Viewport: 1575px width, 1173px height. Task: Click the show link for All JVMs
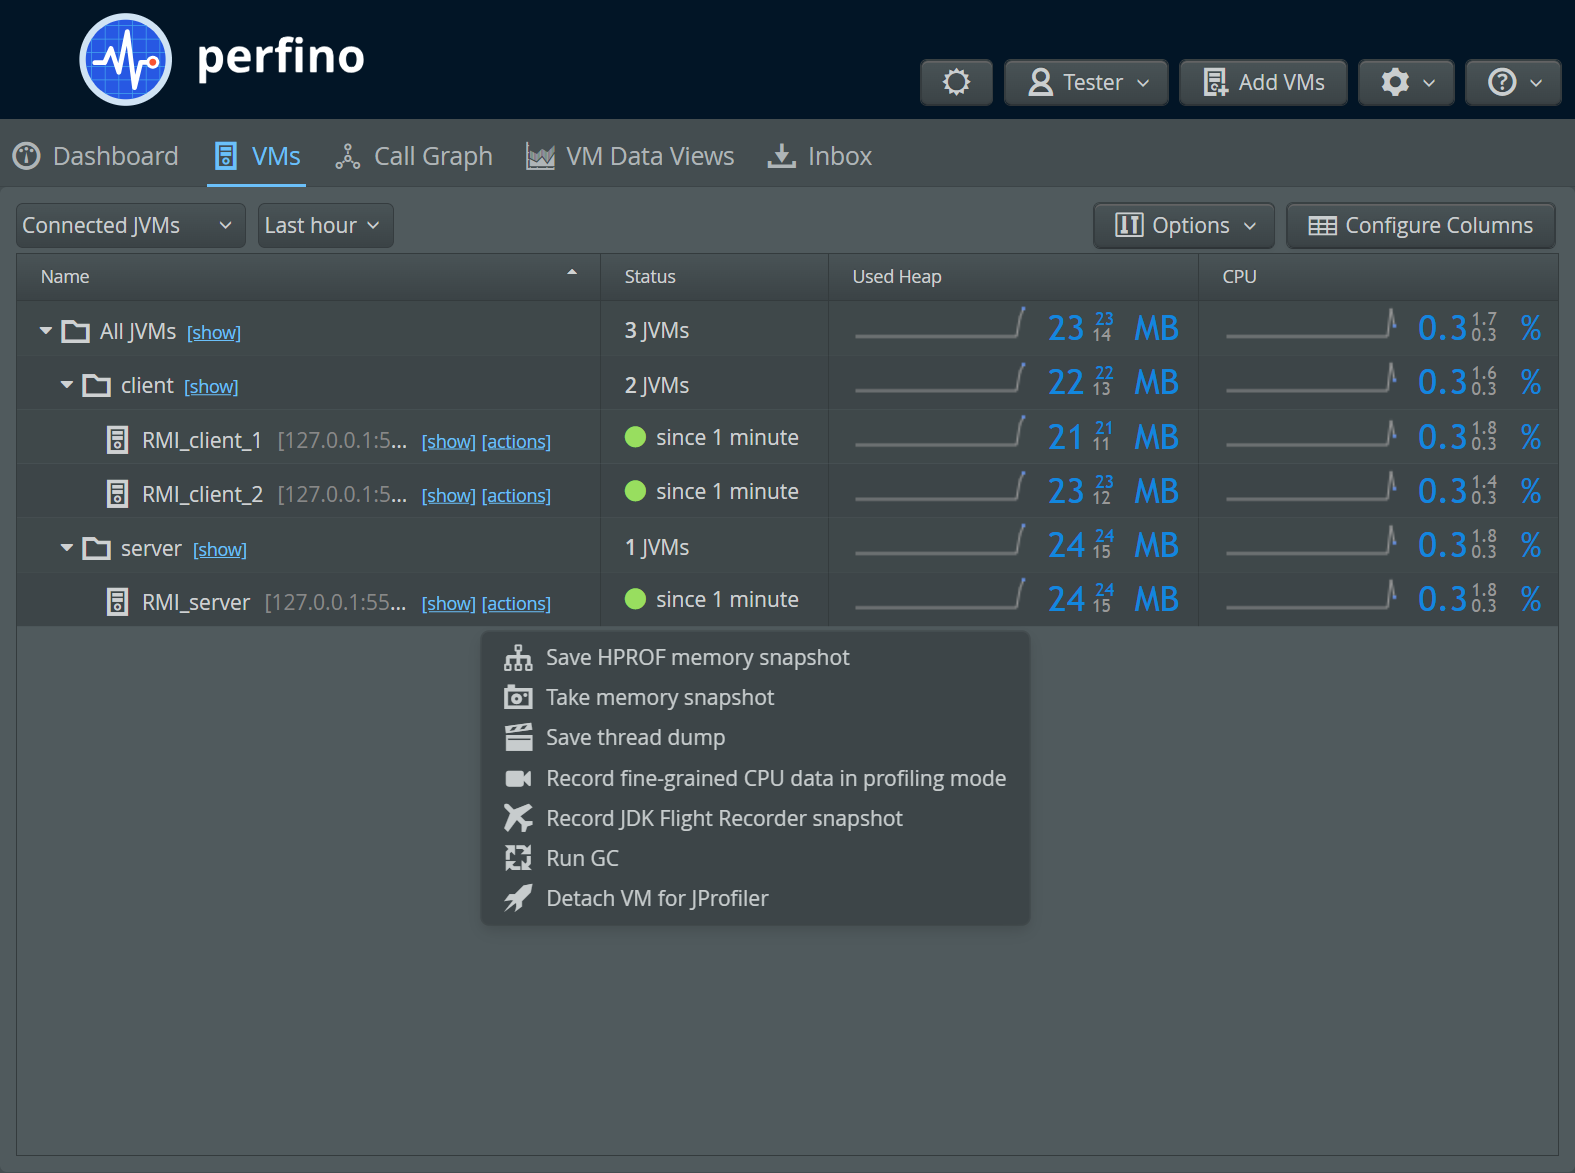[214, 333]
